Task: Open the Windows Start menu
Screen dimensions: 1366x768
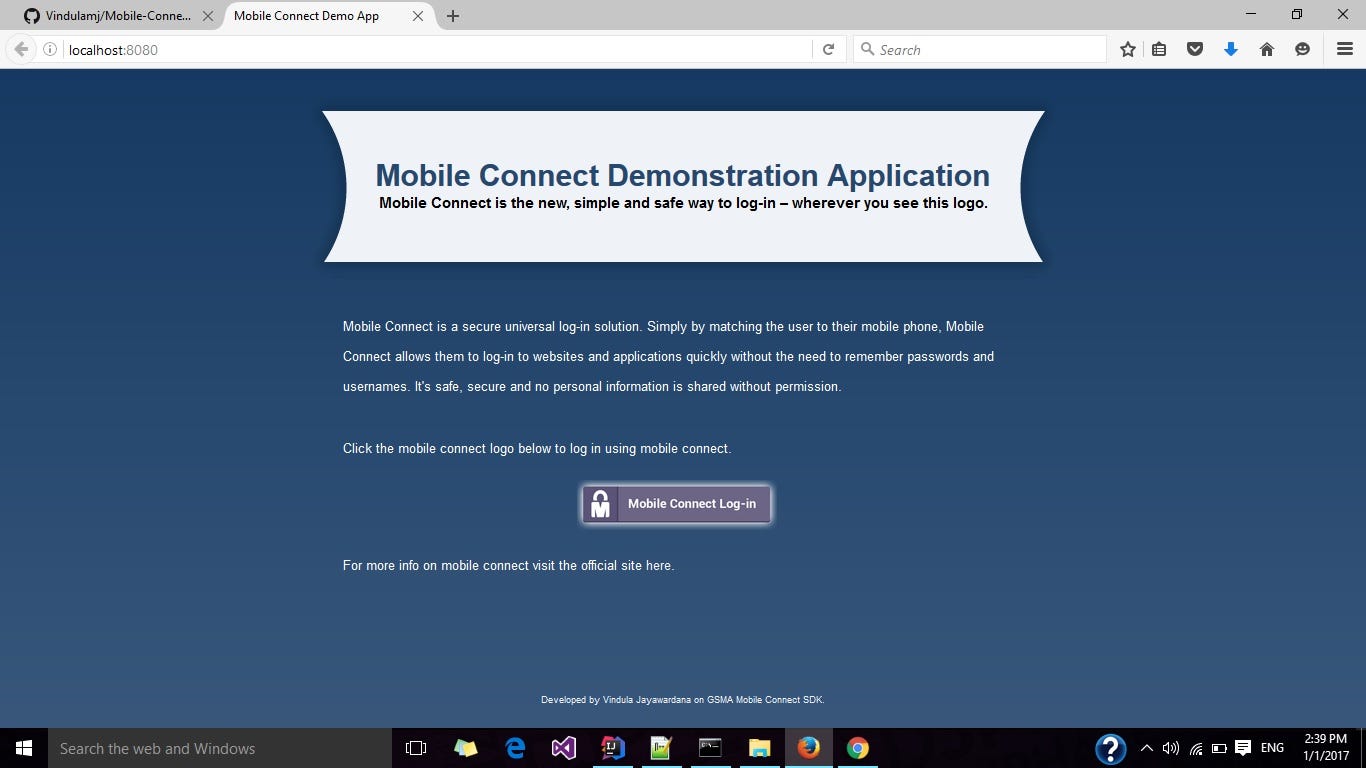Action: pyautogui.click(x=24, y=748)
